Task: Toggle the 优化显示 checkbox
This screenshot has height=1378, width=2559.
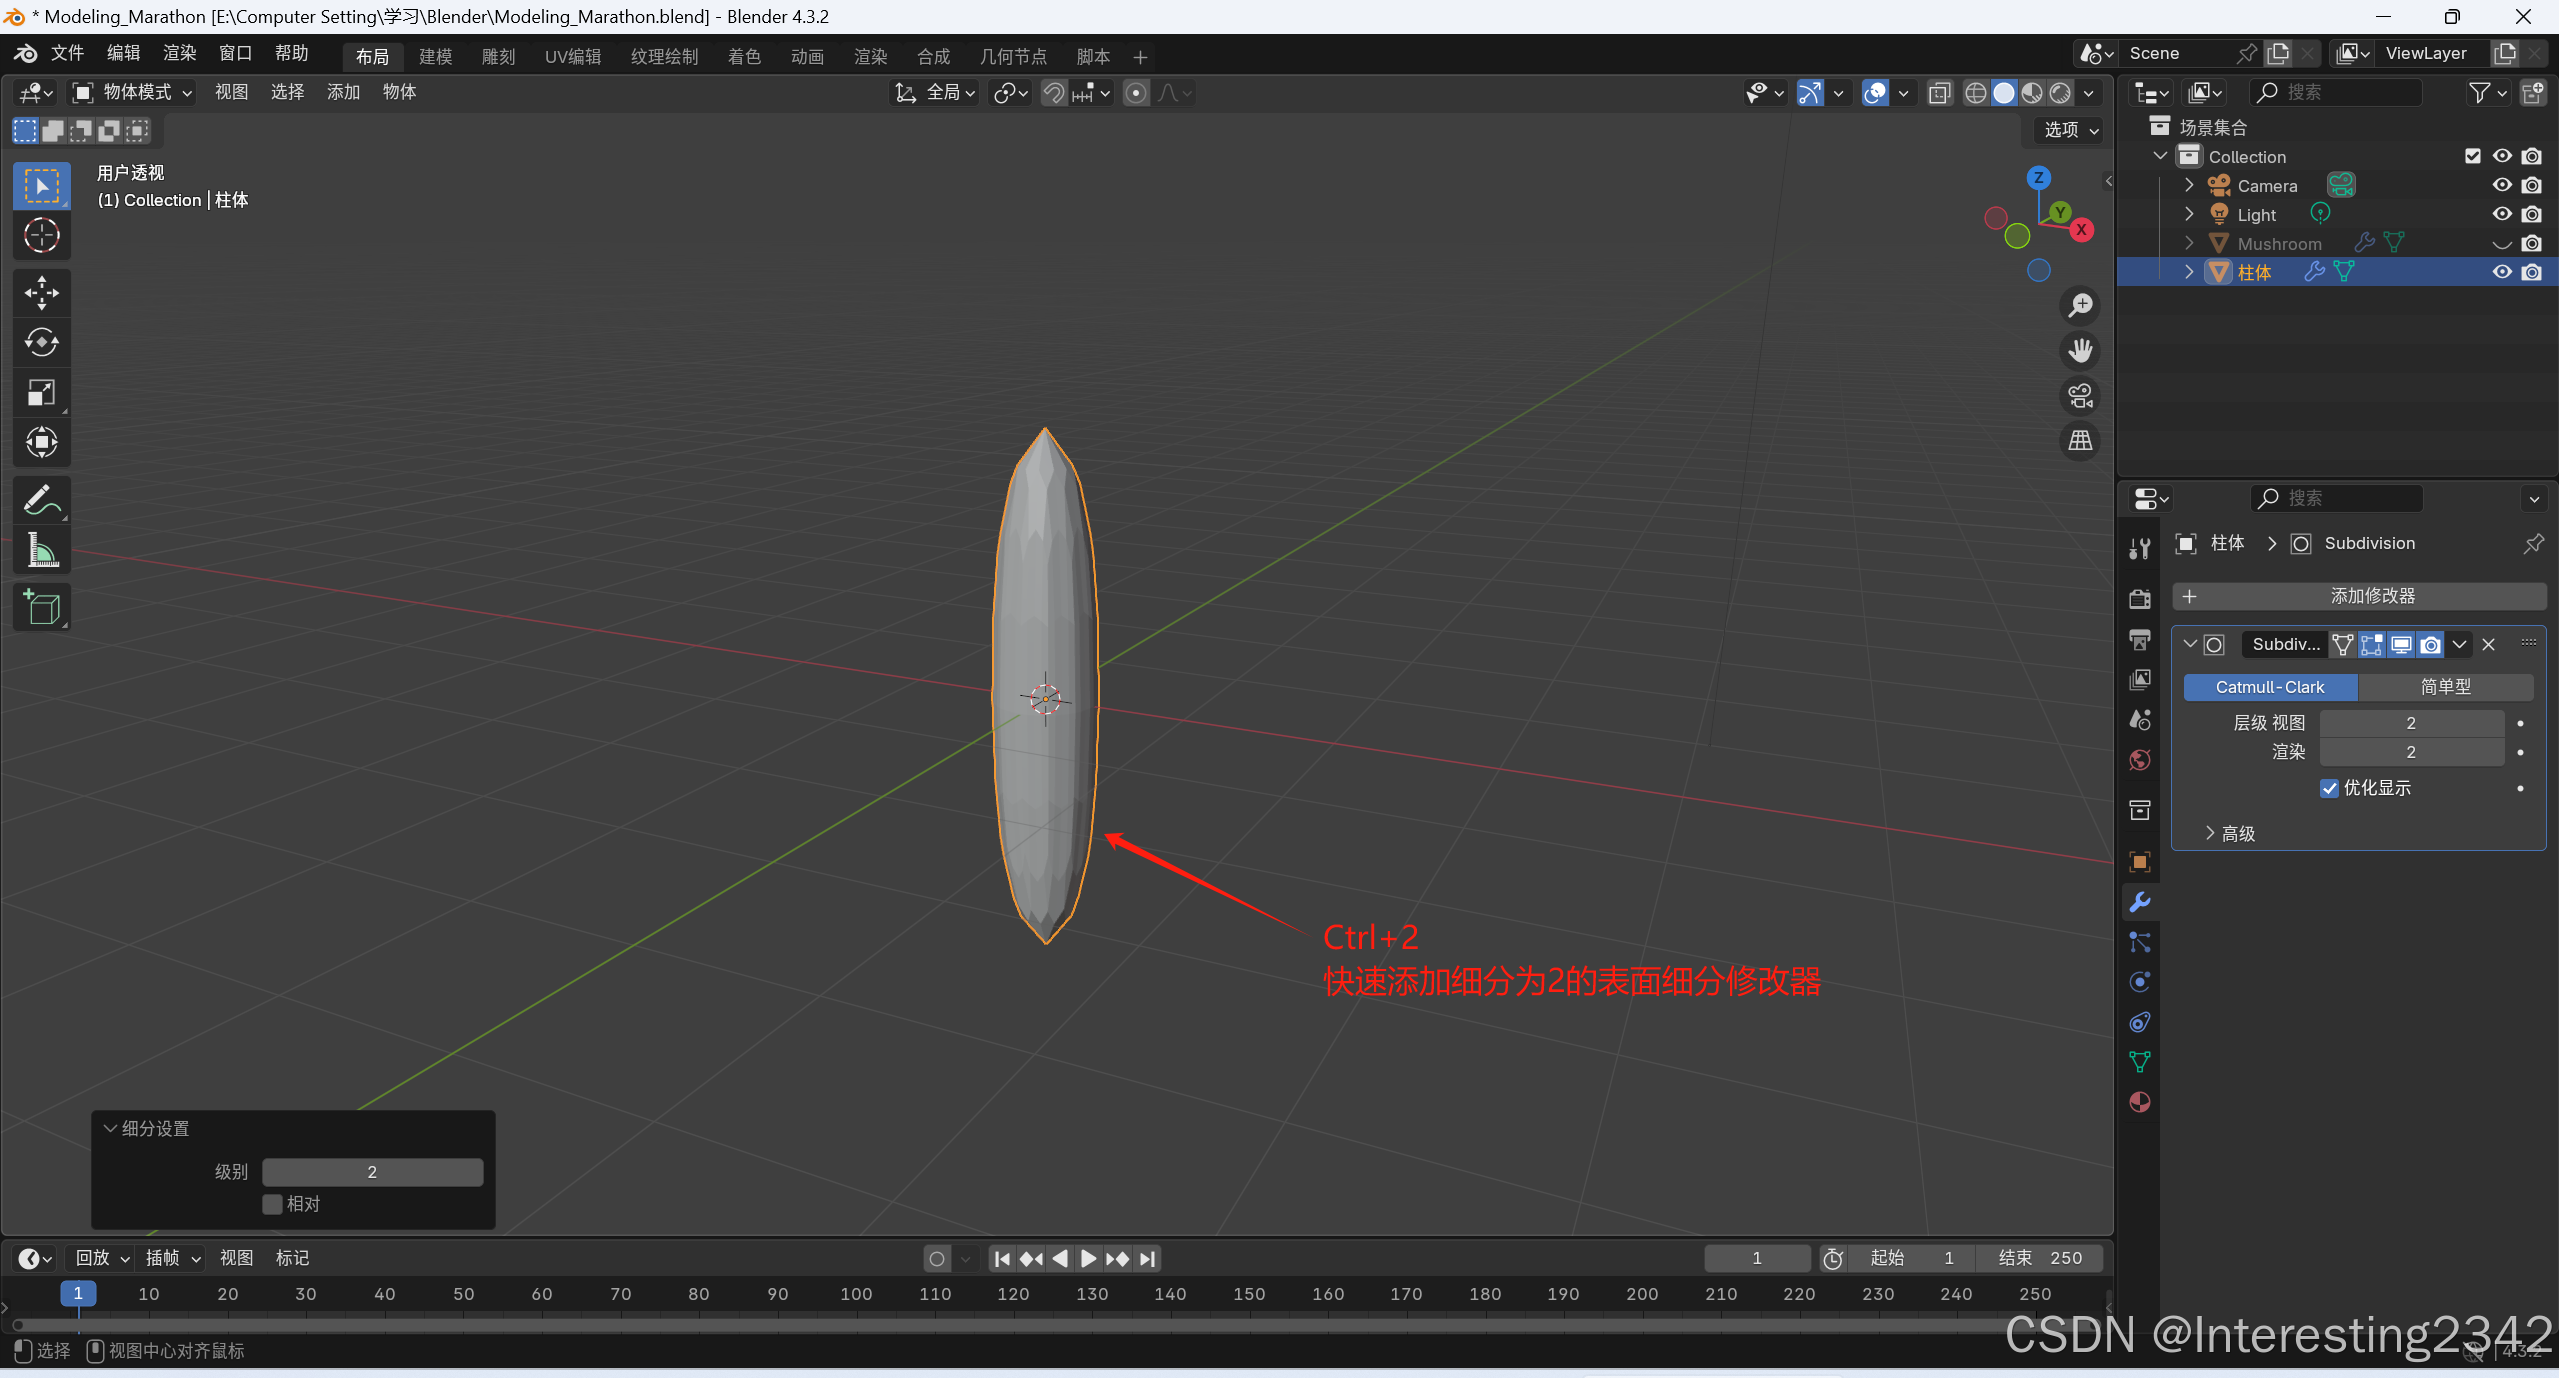Action: pyautogui.click(x=2329, y=788)
